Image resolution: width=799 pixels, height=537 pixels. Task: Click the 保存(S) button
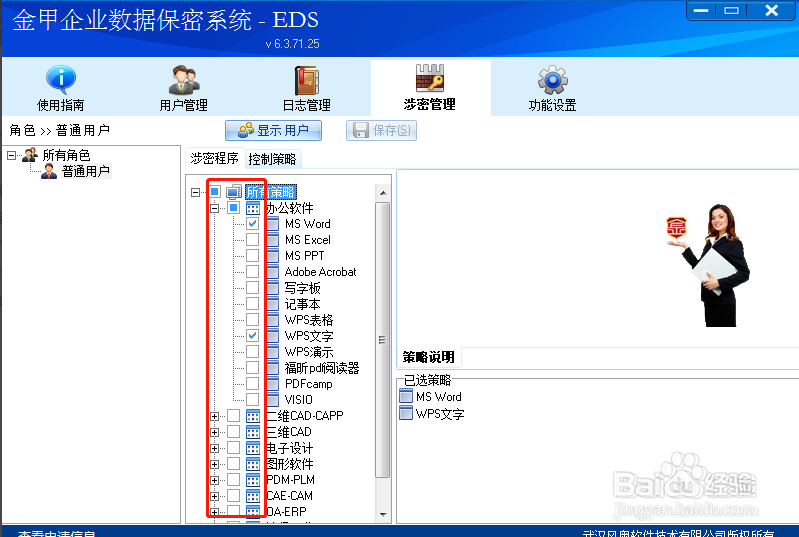[x=382, y=130]
